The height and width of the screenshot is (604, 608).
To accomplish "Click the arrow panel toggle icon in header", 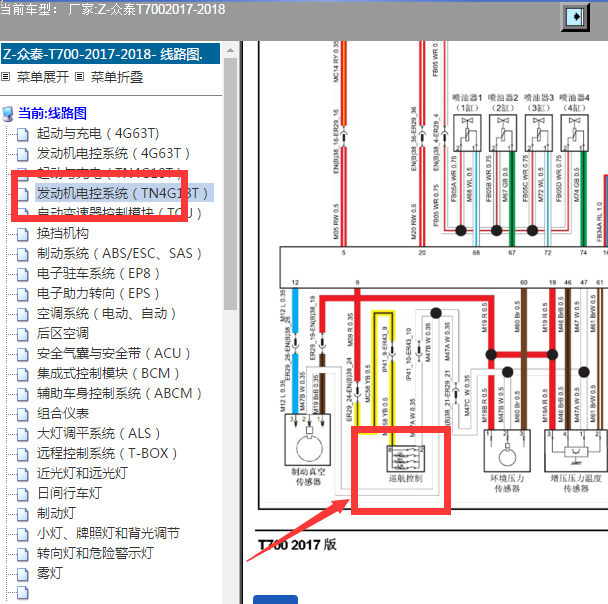I will point(575,17).
